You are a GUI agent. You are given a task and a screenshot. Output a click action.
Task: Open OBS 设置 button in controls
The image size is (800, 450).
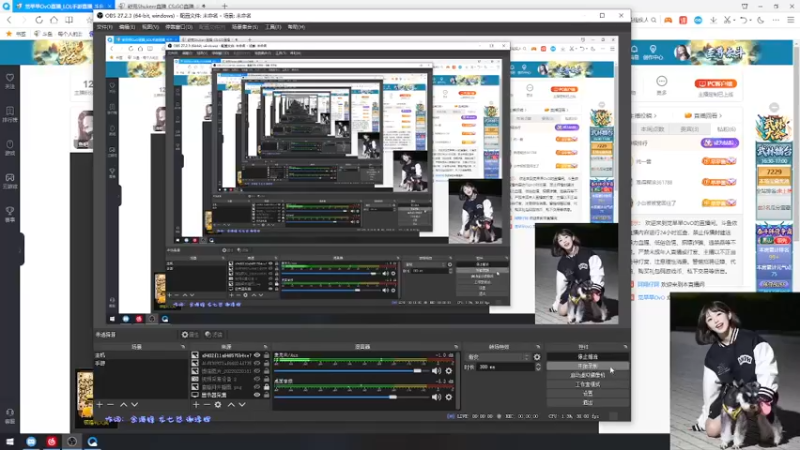pyautogui.click(x=588, y=393)
